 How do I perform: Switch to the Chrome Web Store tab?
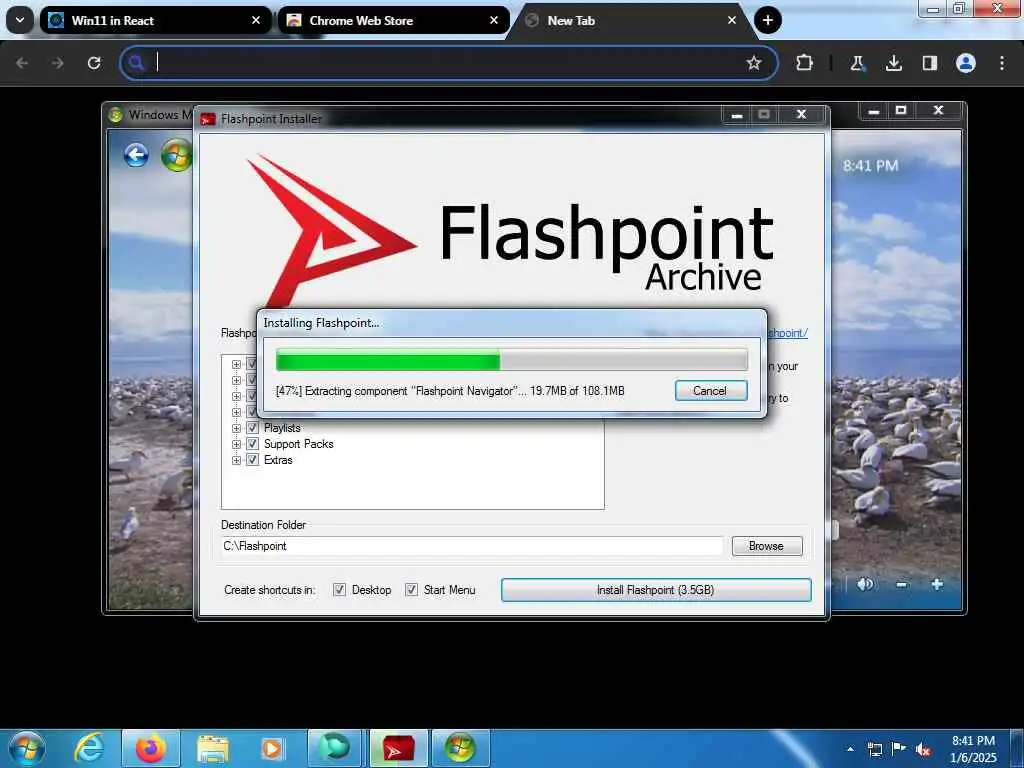click(x=394, y=20)
